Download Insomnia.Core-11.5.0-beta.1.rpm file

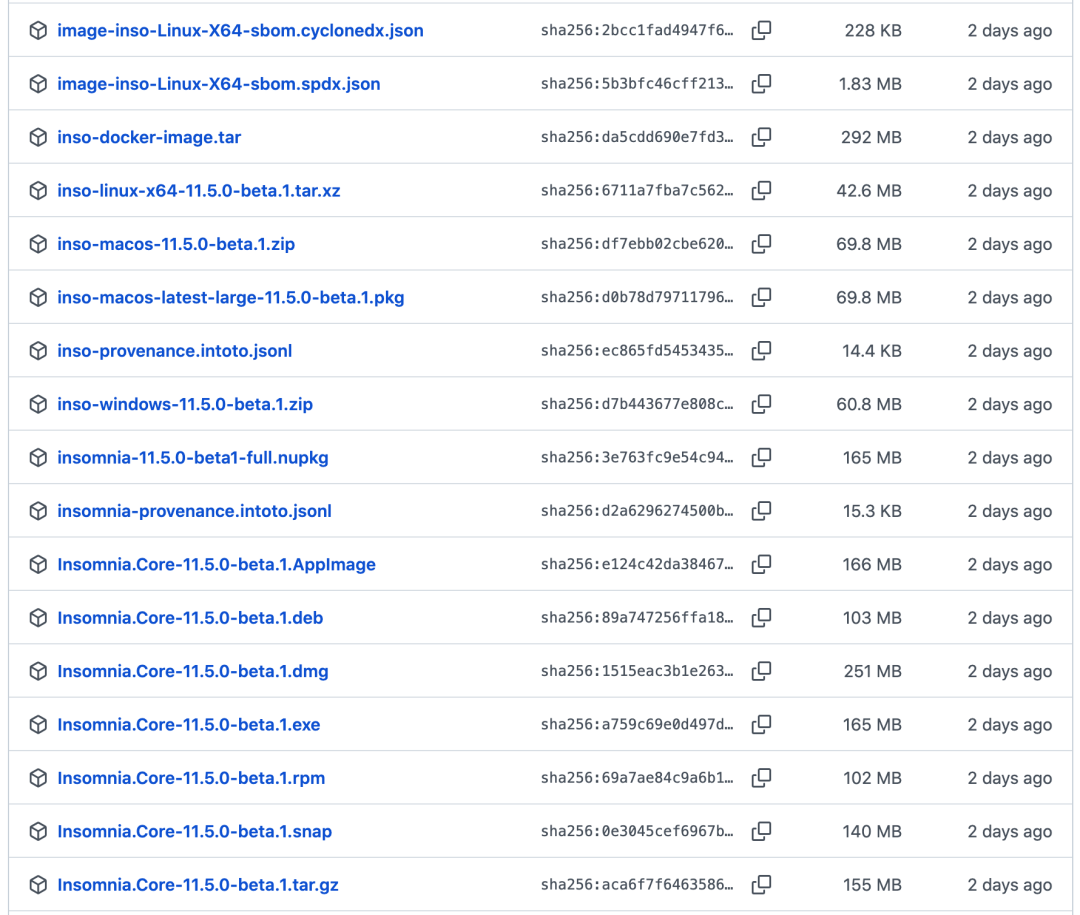click(191, 778)
